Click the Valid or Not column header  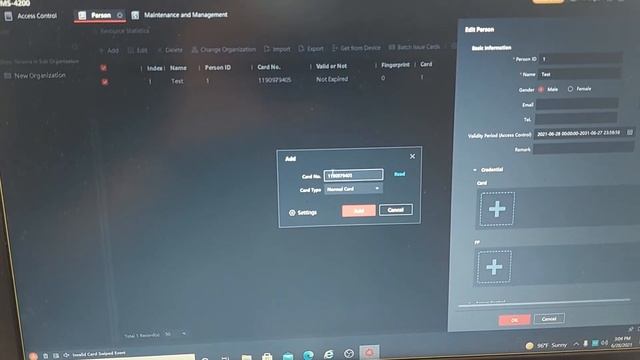pos(331,66)
